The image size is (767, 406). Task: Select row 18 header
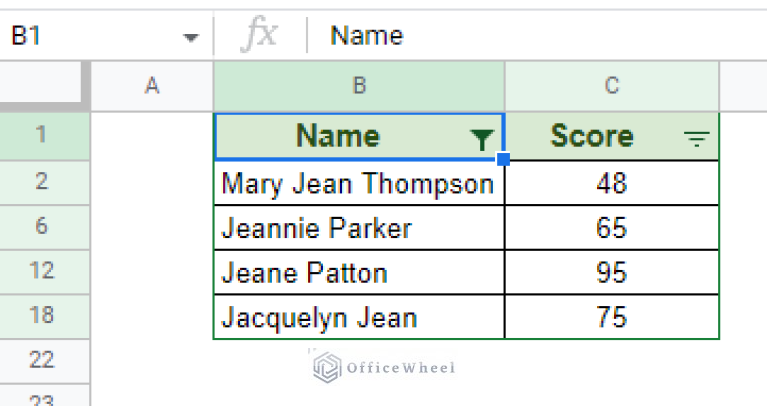point(41,317)
